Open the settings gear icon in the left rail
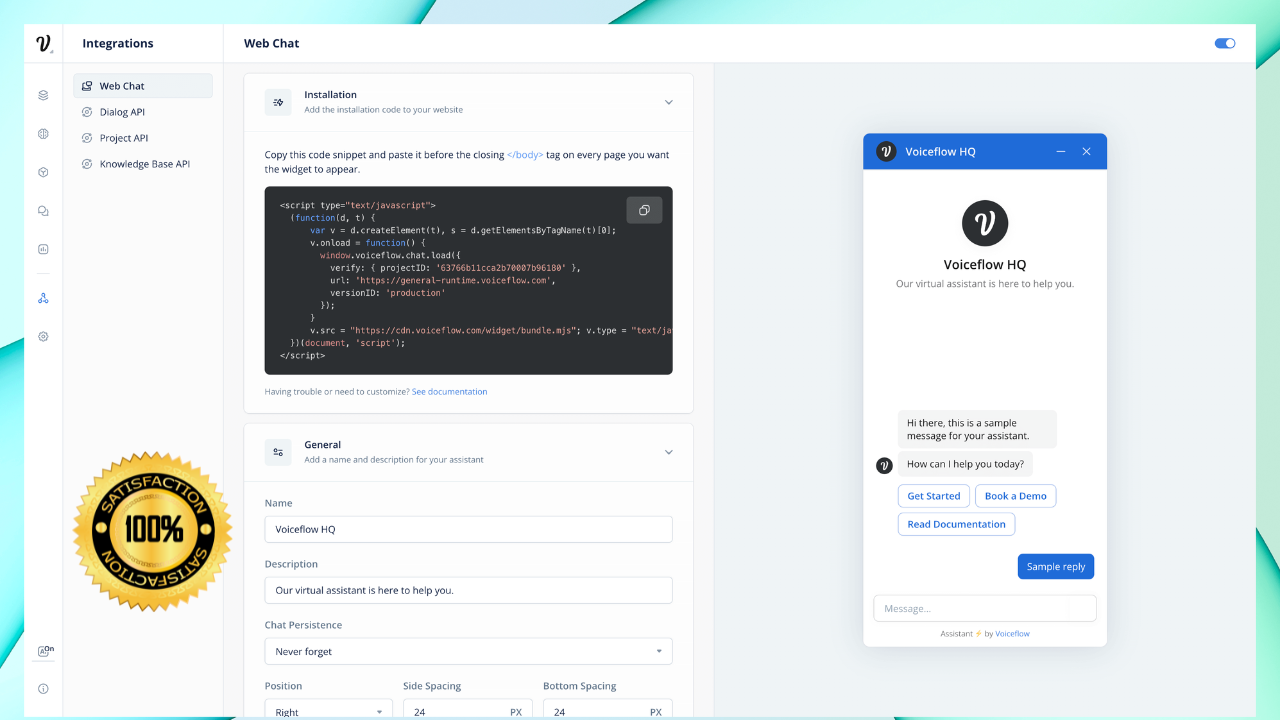 tap(43, 337)
